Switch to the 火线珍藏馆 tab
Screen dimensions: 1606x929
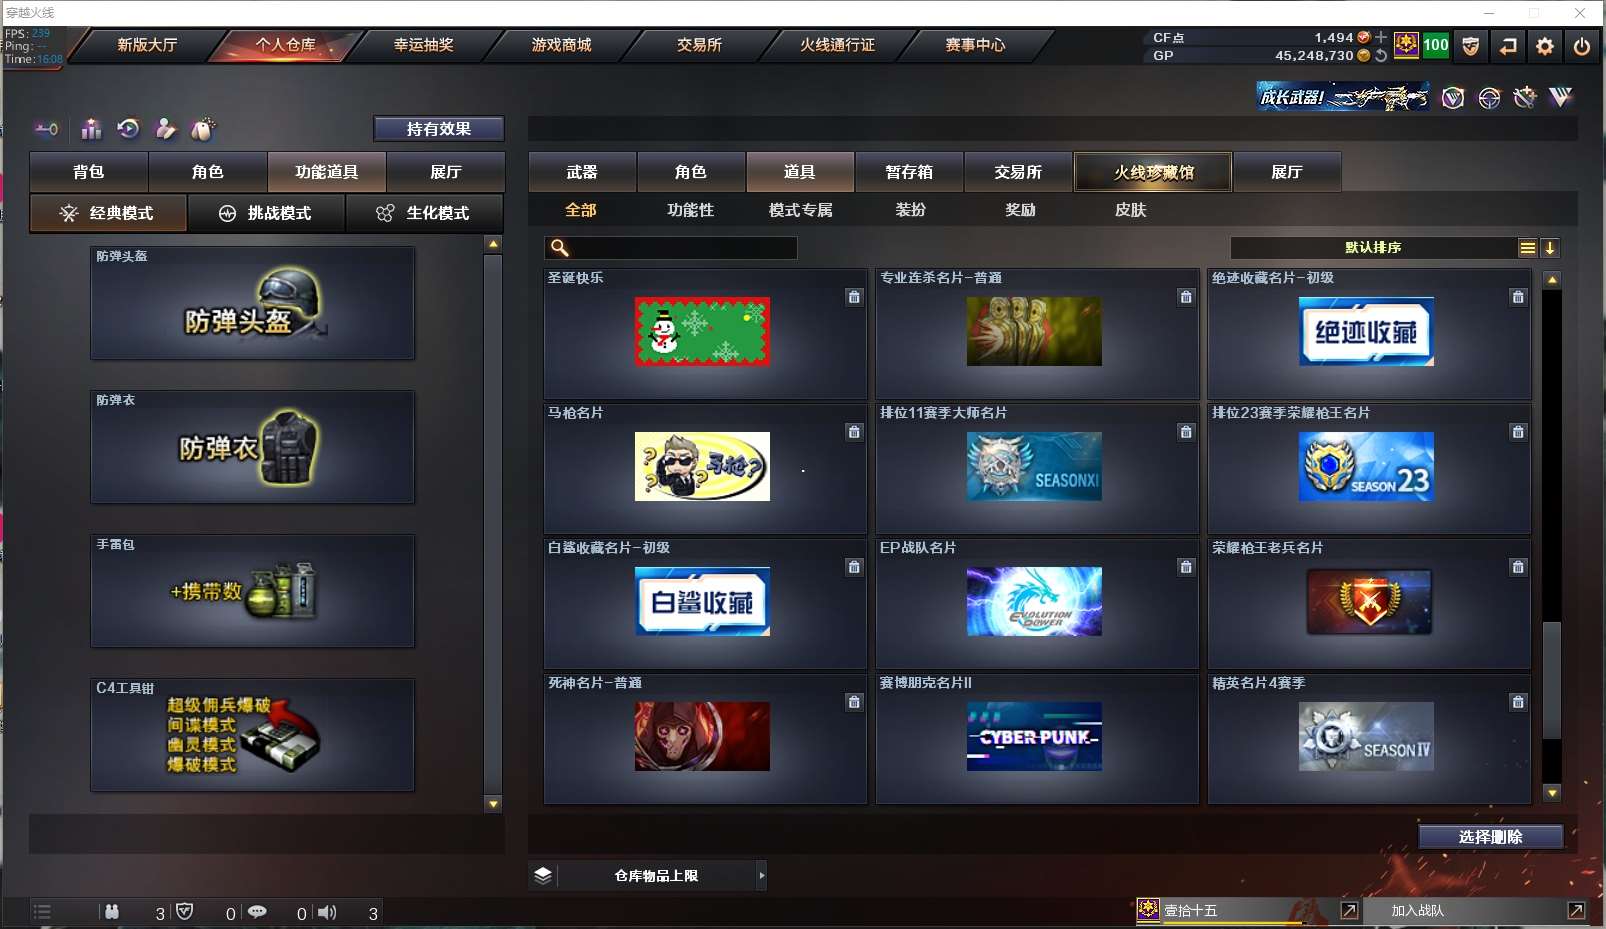(1154, 172)
